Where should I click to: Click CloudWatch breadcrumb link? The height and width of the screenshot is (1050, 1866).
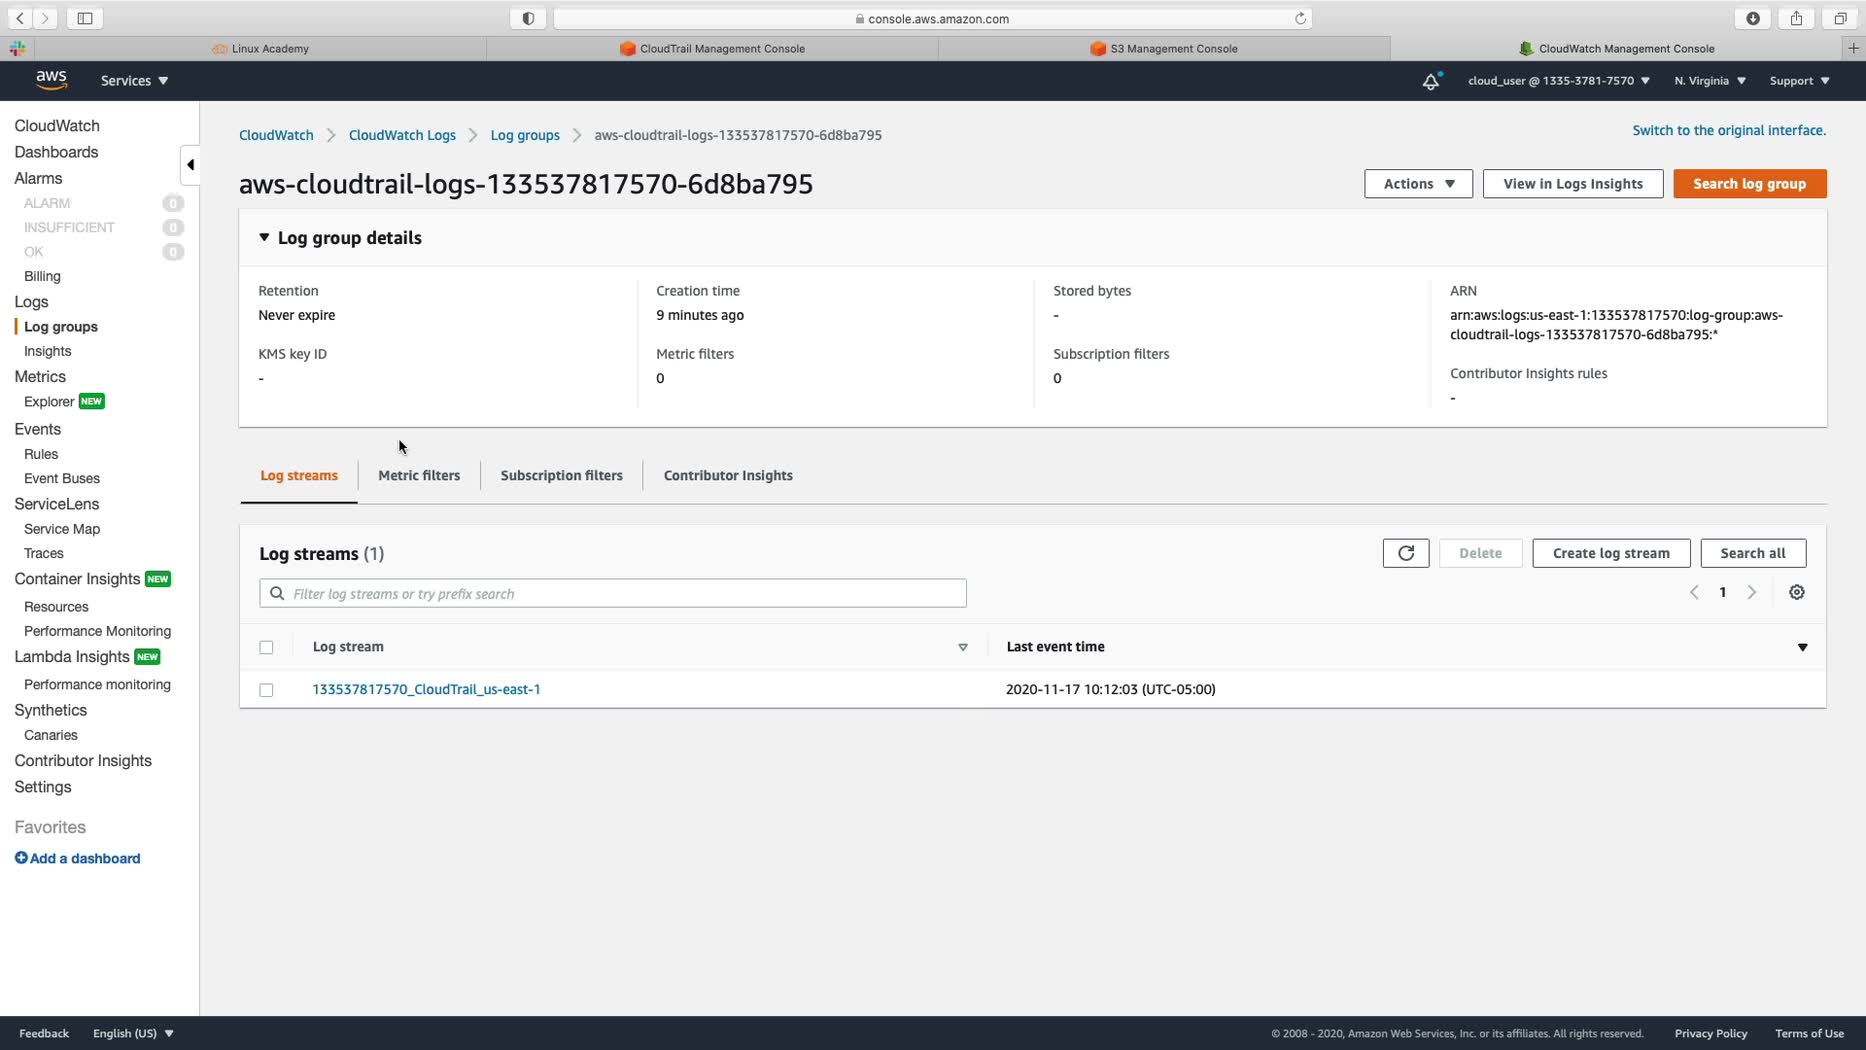276,135
